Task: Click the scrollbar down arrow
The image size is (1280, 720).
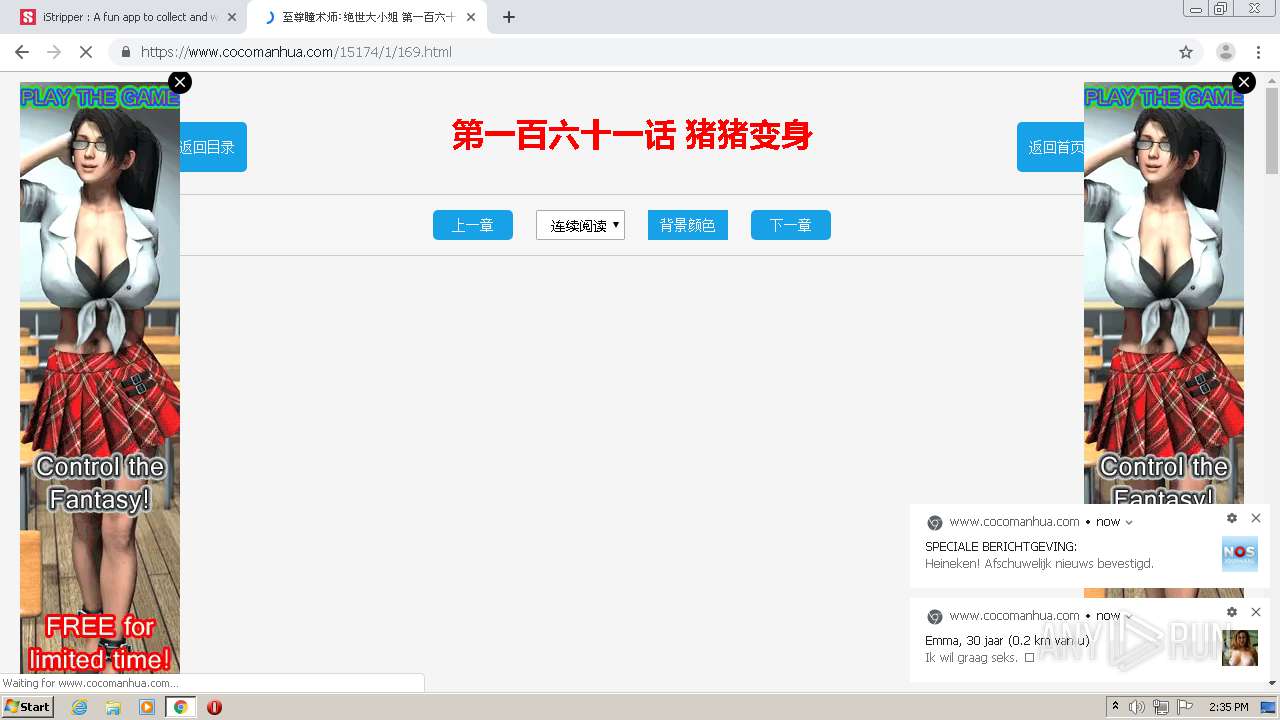Action: 1272,684
